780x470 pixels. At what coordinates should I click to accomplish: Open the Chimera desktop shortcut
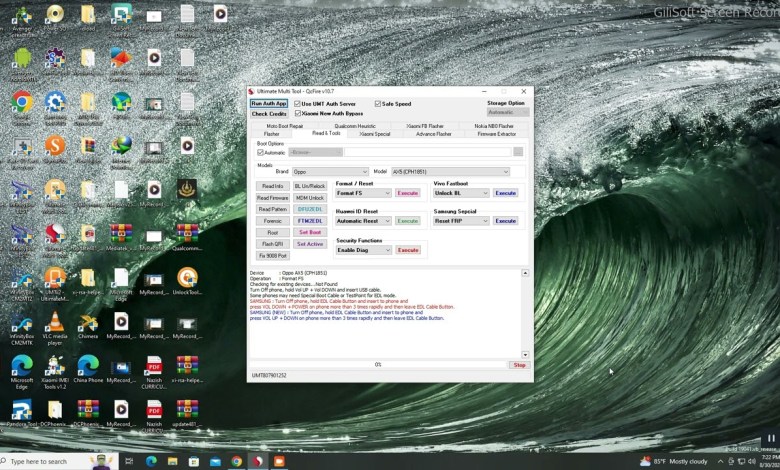pyautogui.click(x=88, y=325)
